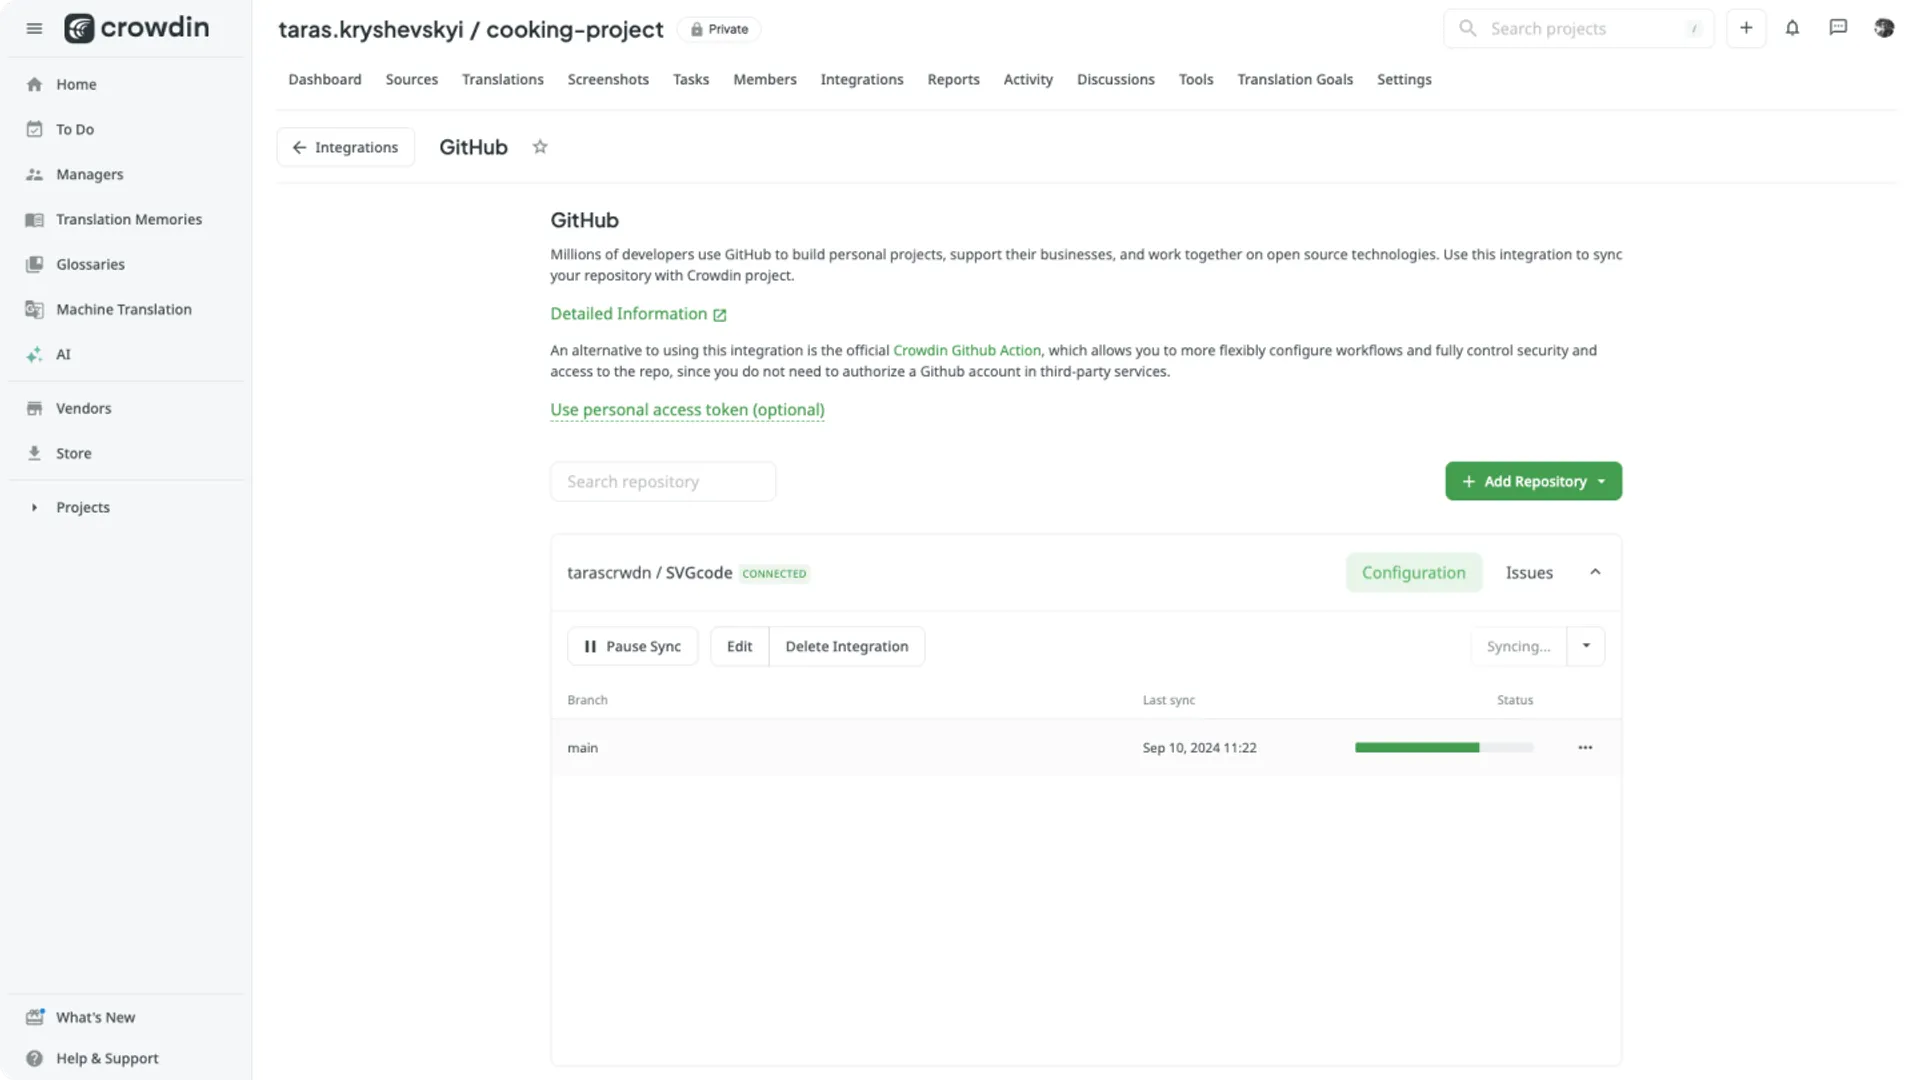Click tarascrwdn / SVGcode repository name

pyautogui.click(x=649, y=572)
